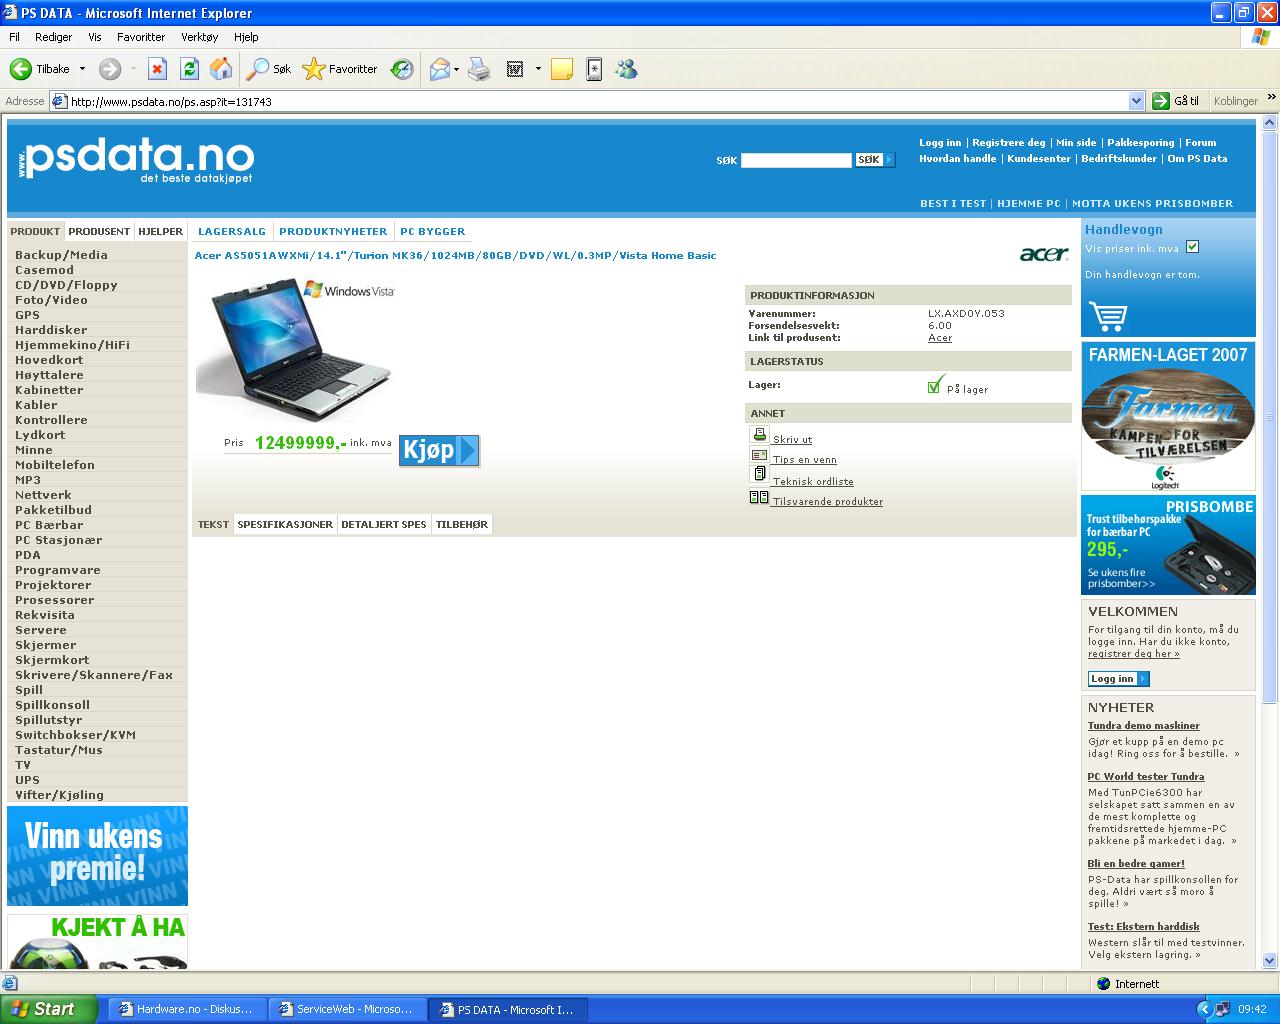Refresh the page with the green arrows icon

click(189, 69)
